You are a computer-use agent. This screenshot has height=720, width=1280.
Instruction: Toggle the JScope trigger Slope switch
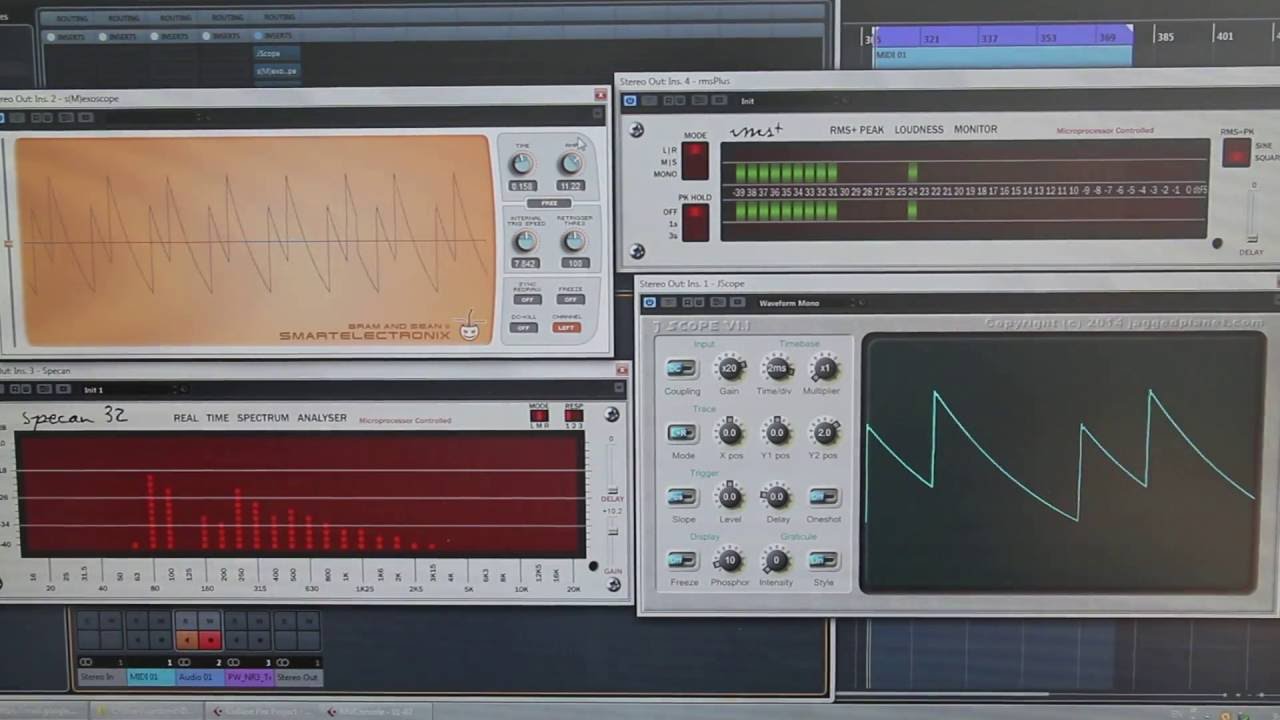pyautogui.click(x=682, y=497)
